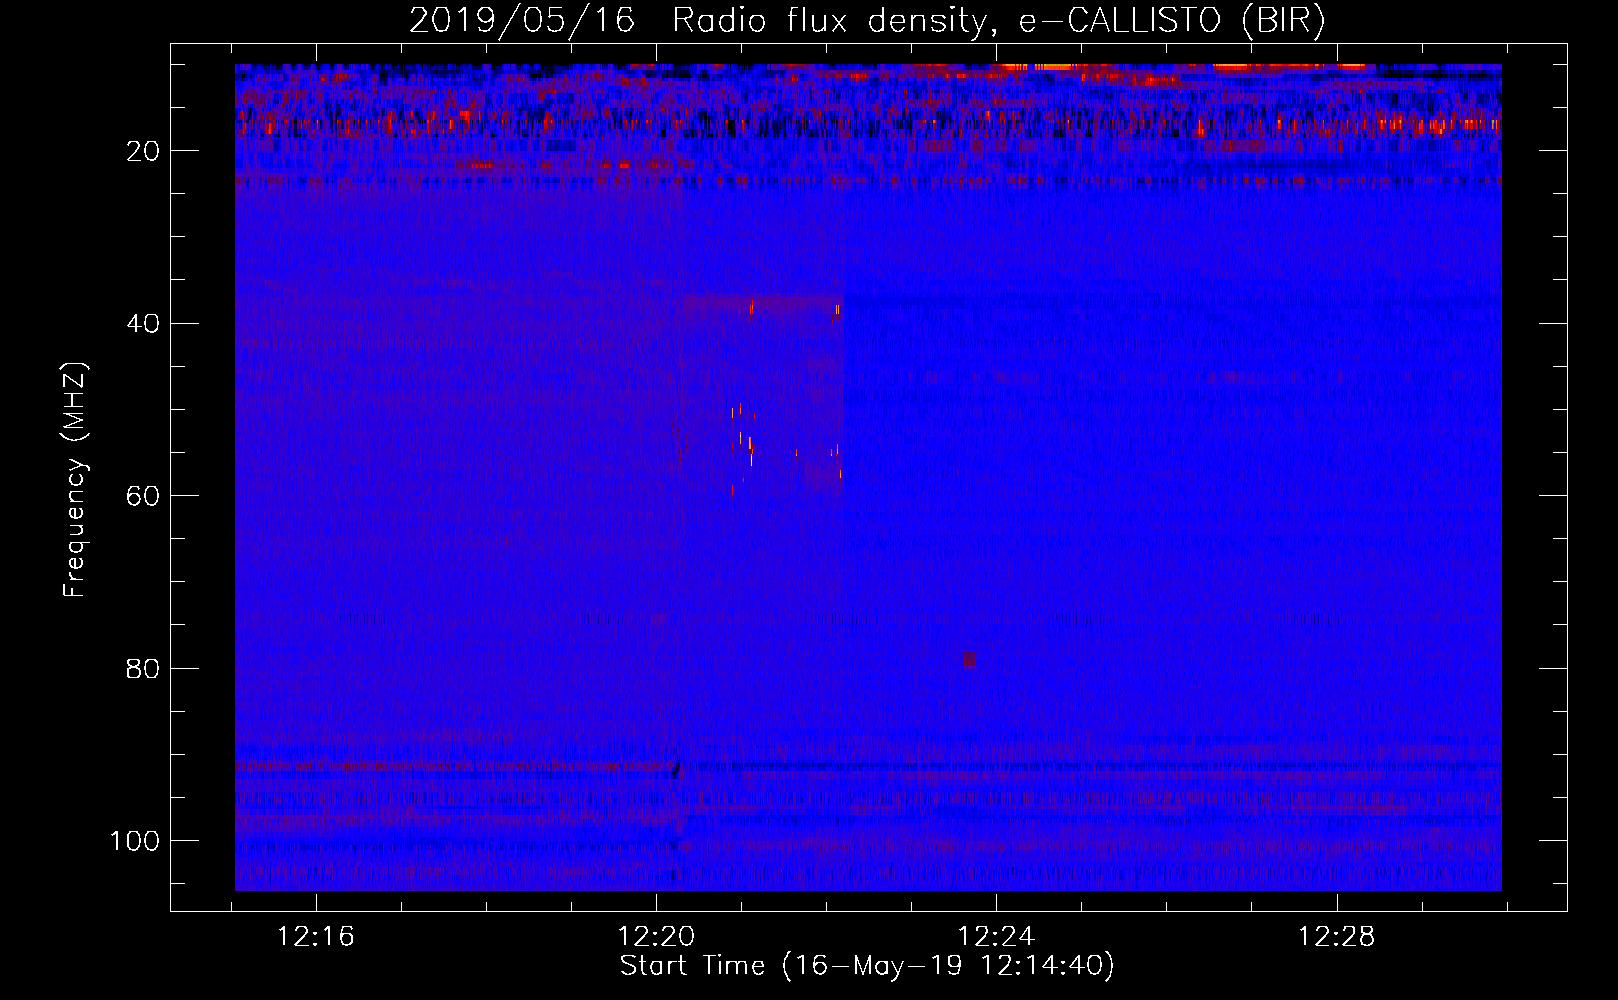Click the 80 MHz frequency tick label
The image size is (1618, 1000).
coord(143,669)
